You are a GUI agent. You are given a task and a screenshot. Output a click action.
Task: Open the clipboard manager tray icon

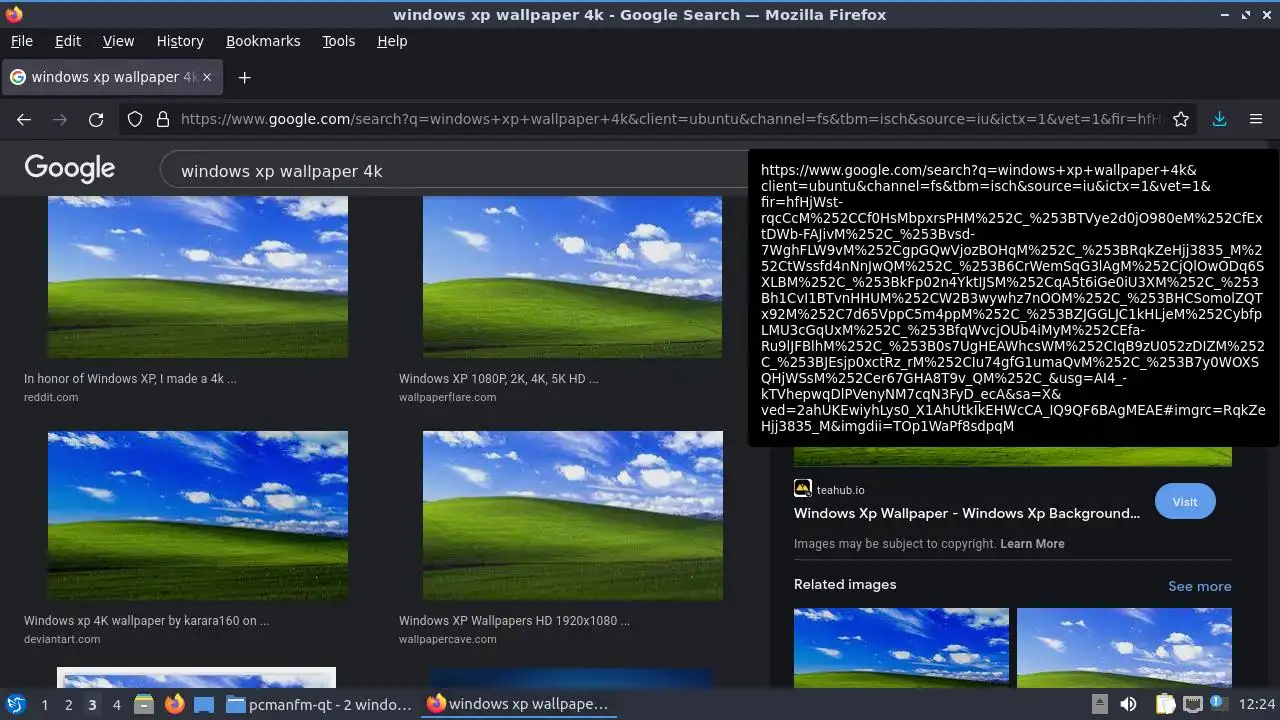point(1165,704)
